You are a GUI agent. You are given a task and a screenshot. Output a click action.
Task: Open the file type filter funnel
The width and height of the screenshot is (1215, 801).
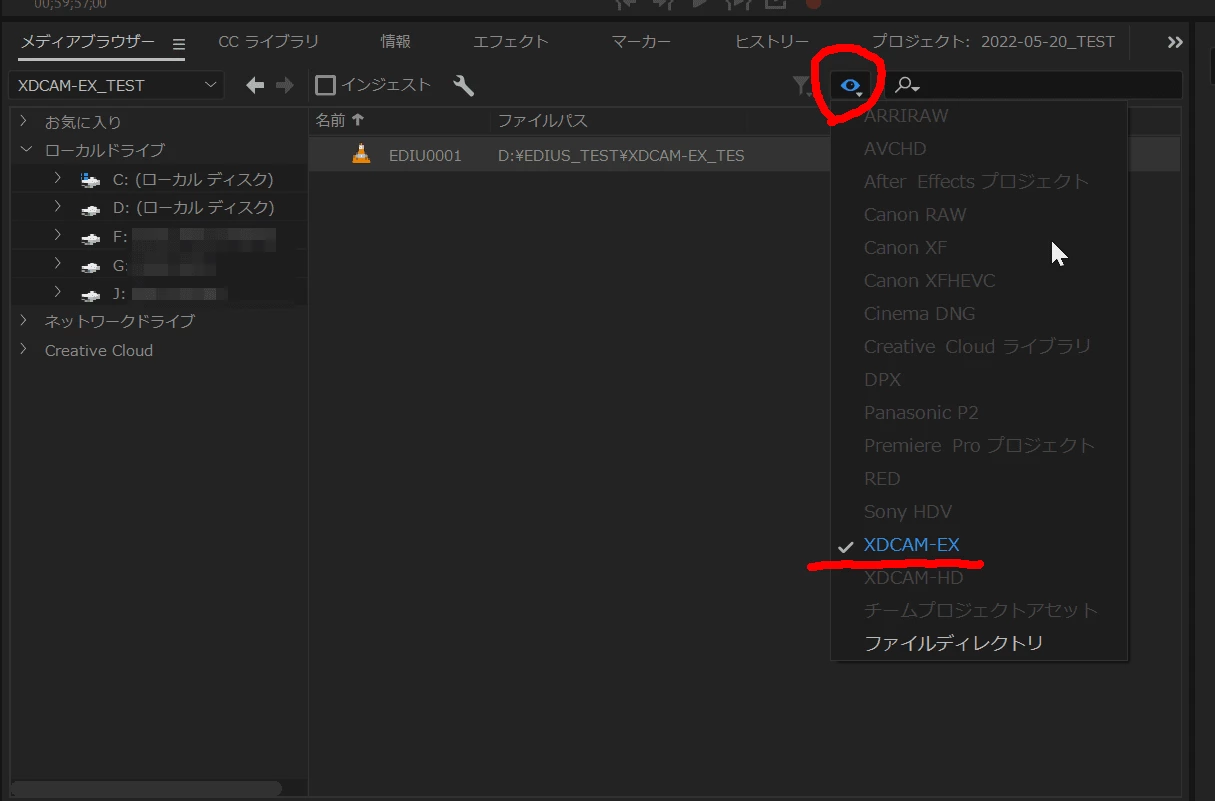coord(802,87)
